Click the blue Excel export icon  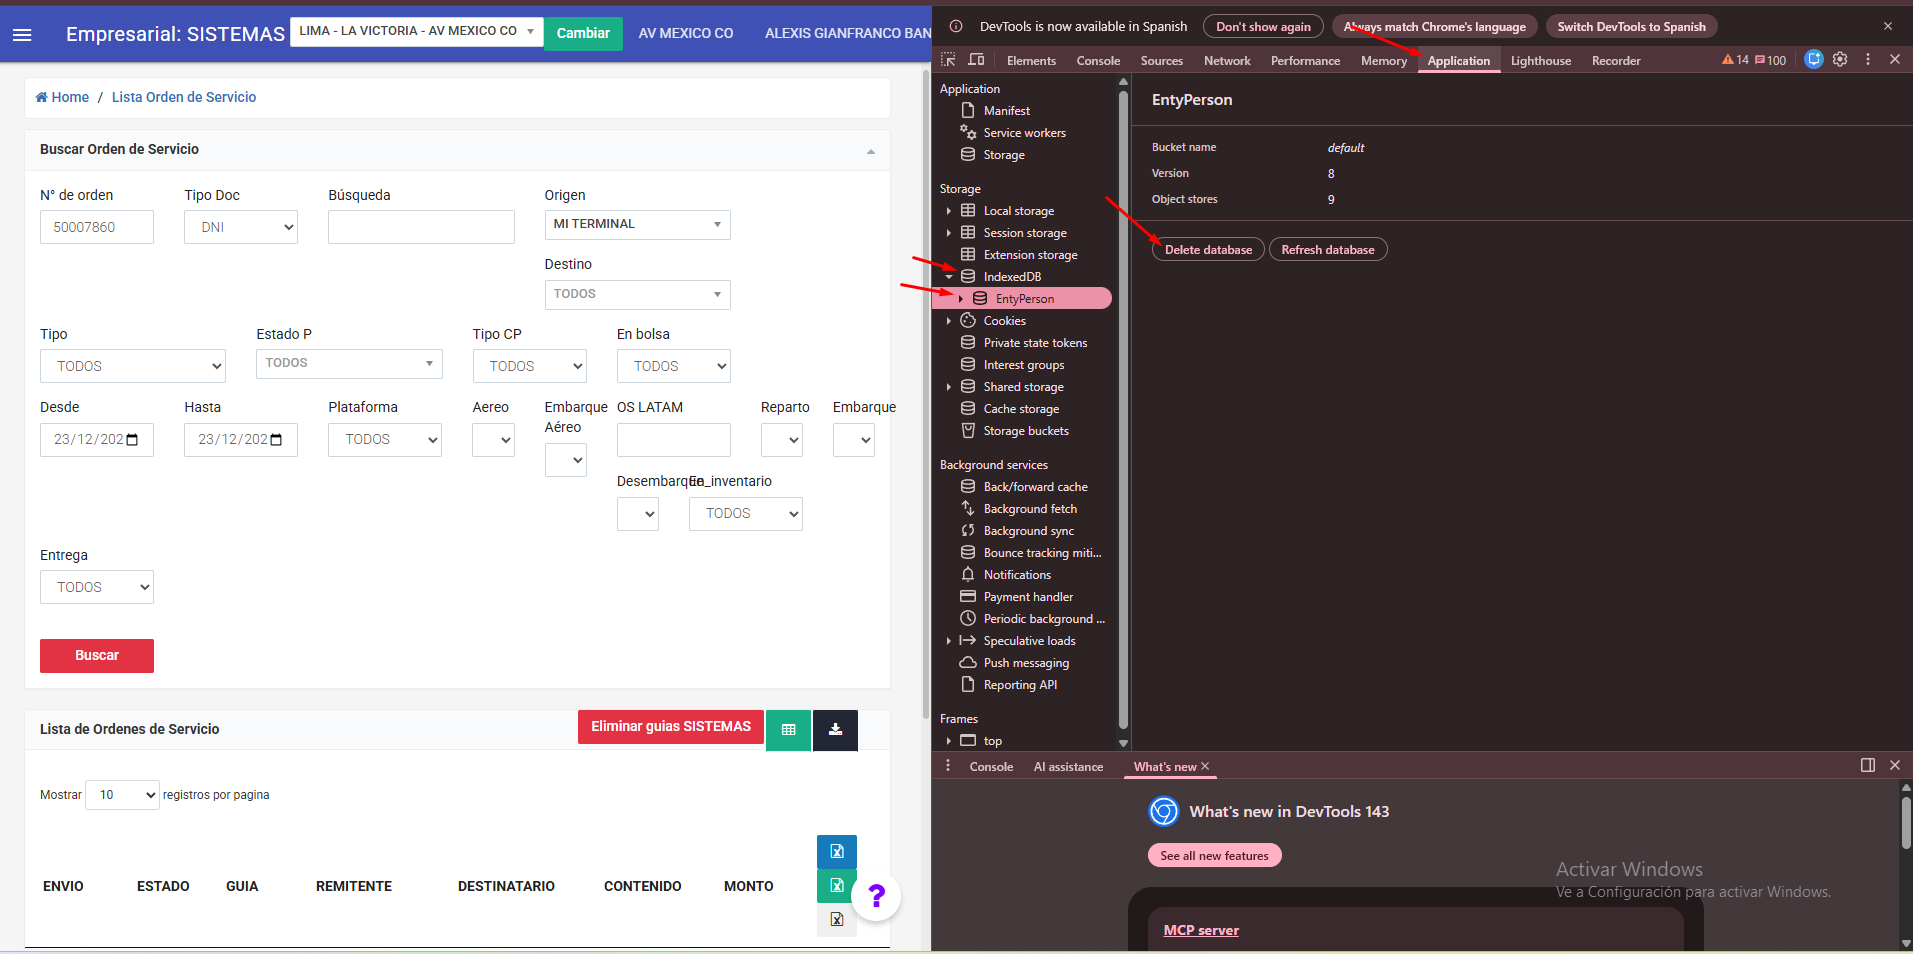(x=837, y=852)
